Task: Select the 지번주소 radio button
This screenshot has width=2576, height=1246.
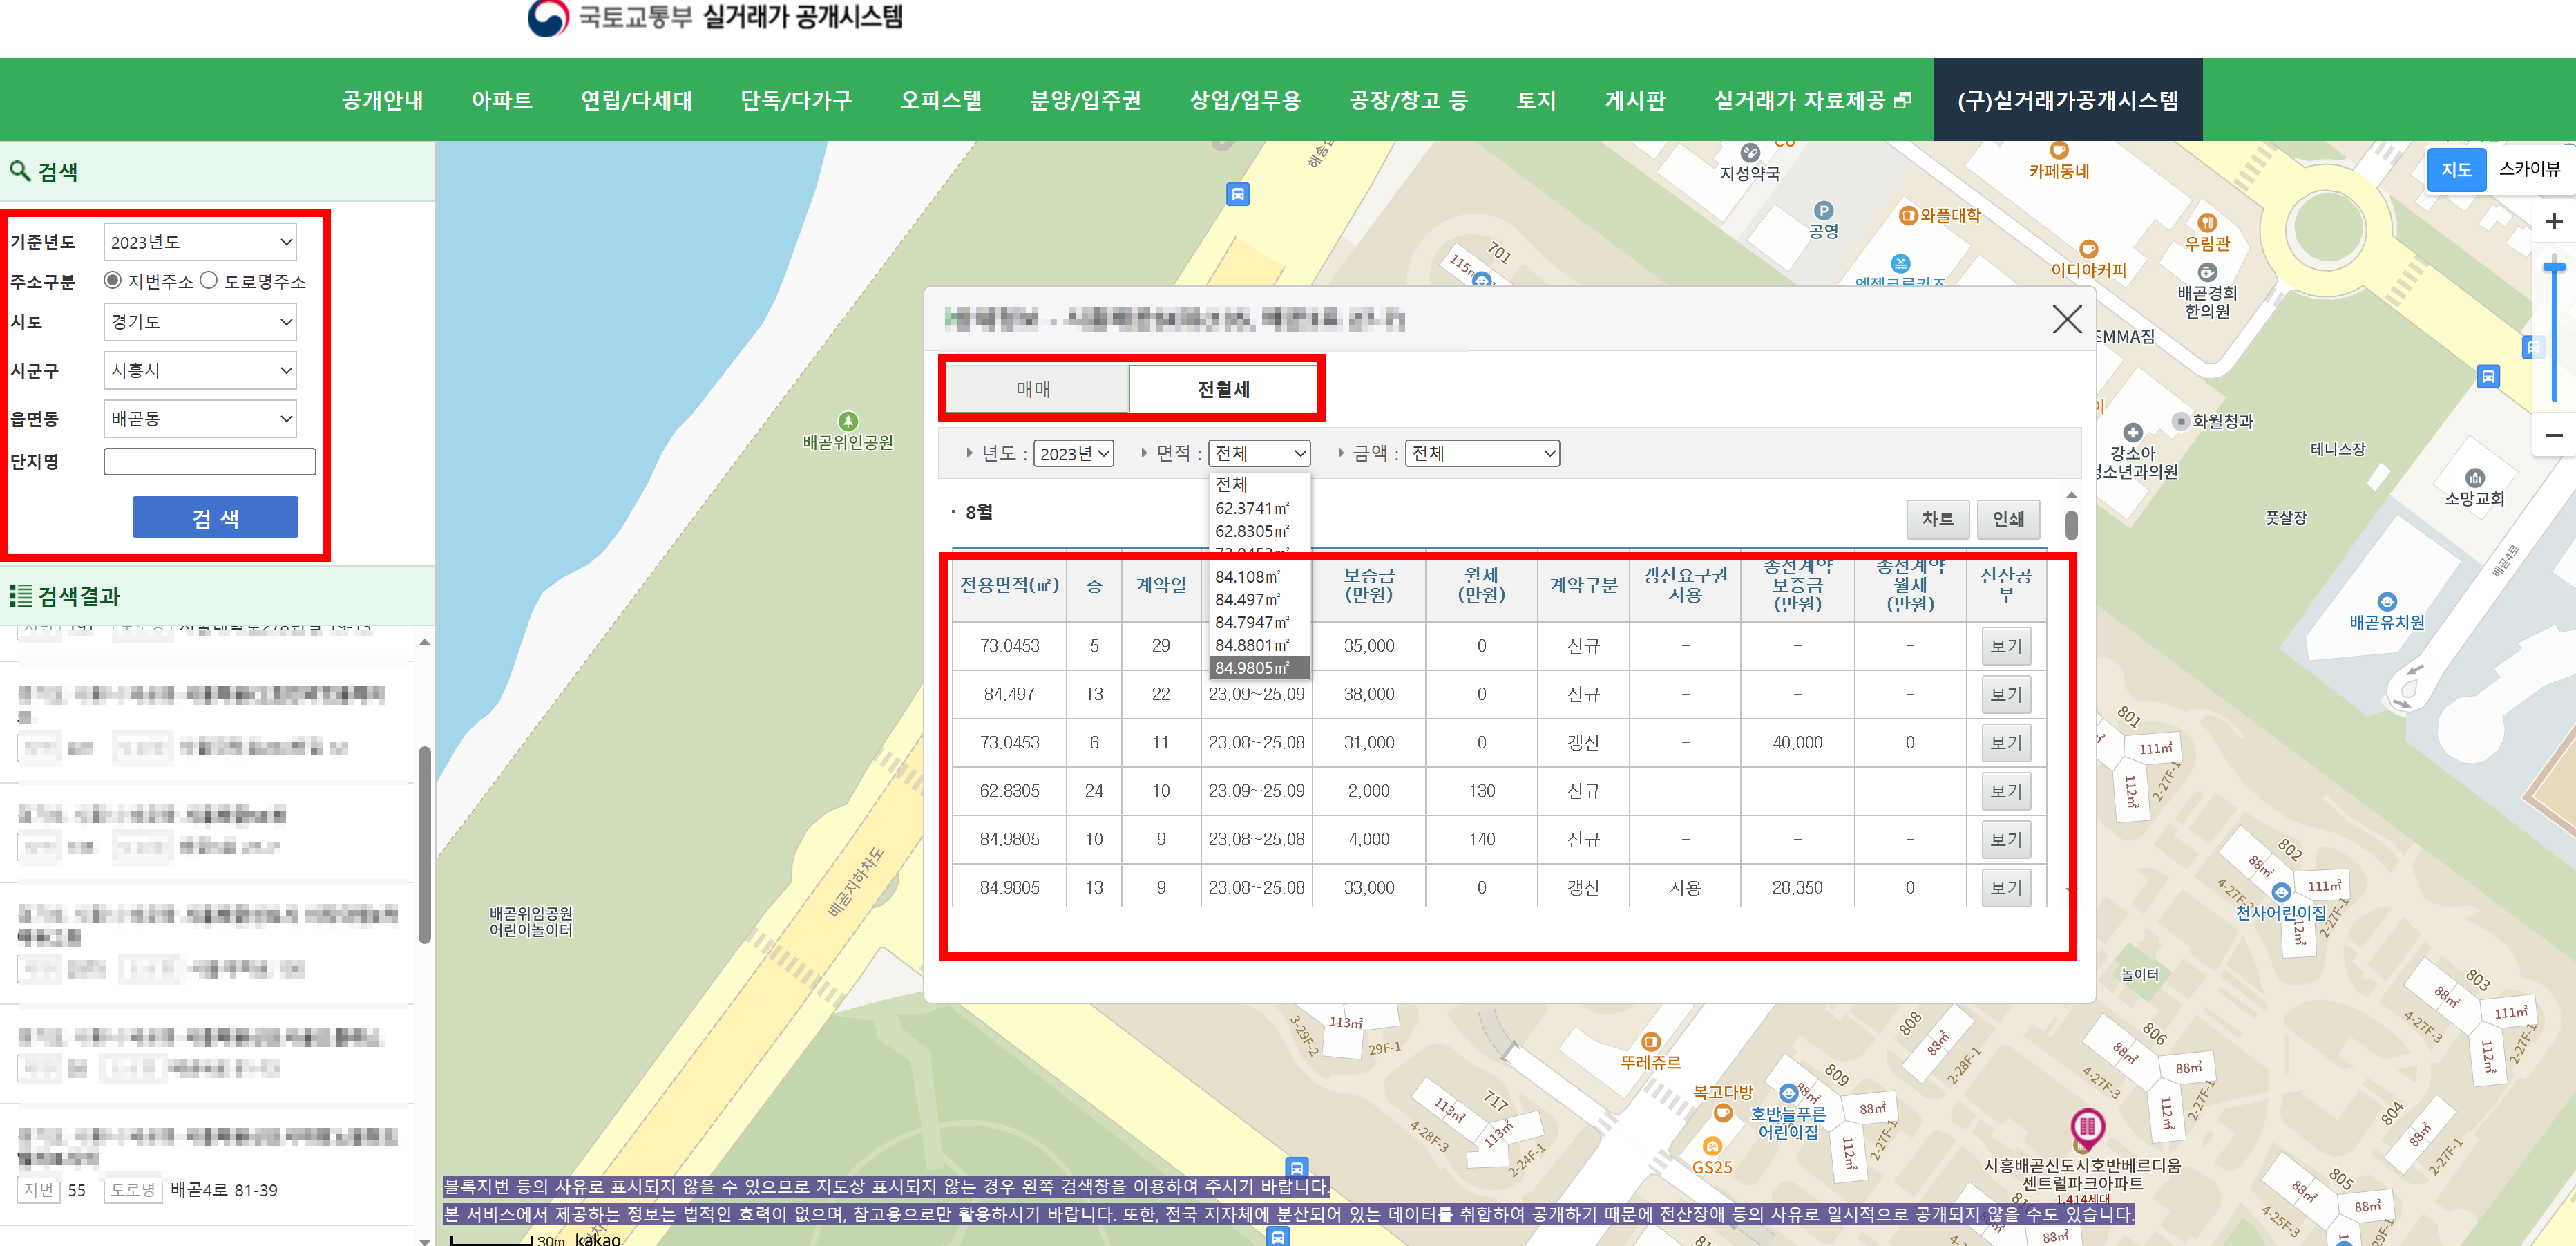Action: [x=113, y=280]
